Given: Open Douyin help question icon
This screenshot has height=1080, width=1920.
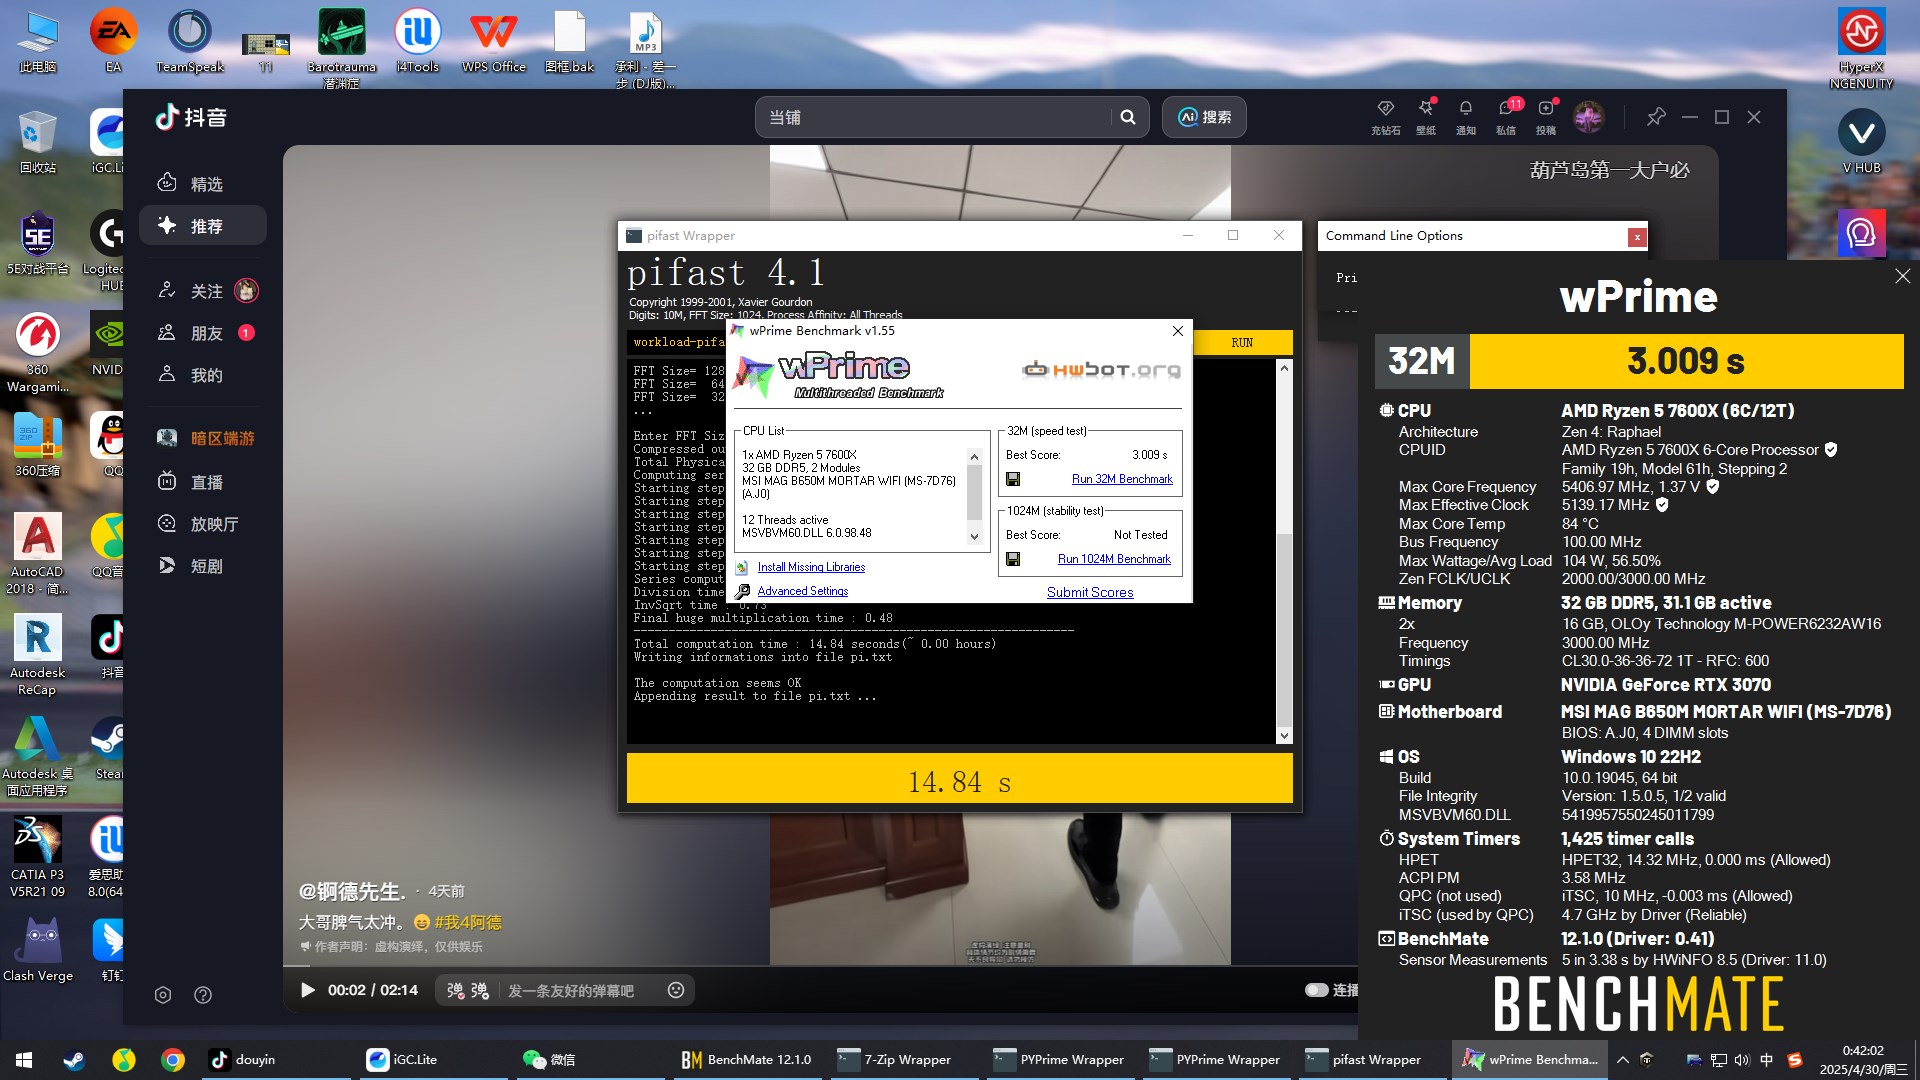Looking at the screenshot, I should tap(203, 995).
